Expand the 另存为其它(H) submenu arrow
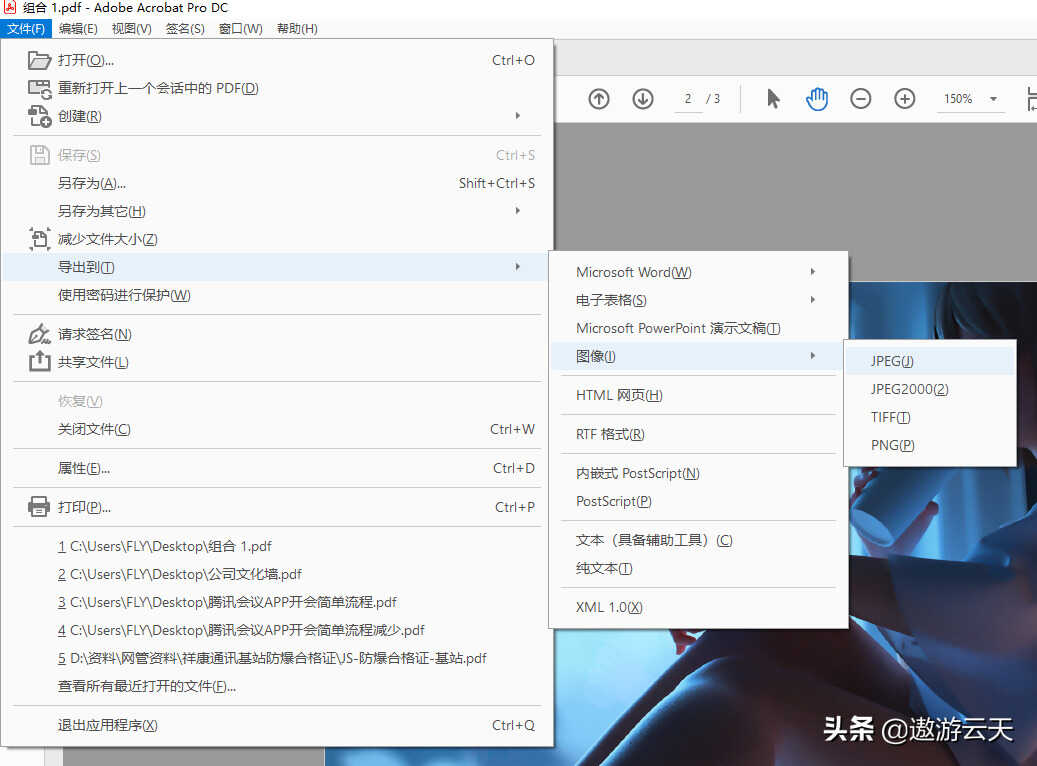This screenshot has width=1037, height=766. coord(518,210)
